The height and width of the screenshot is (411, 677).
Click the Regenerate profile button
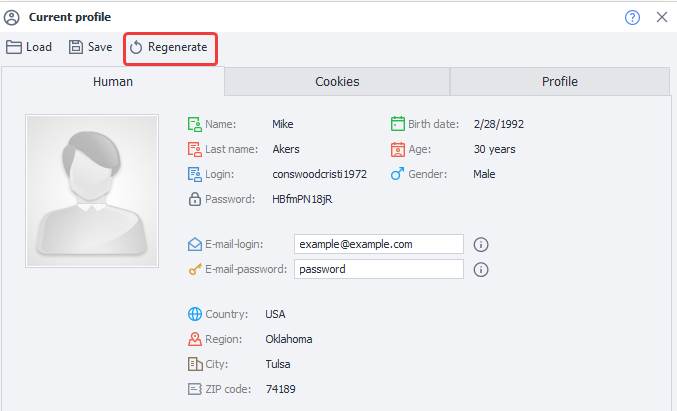[x=169, y=47]
